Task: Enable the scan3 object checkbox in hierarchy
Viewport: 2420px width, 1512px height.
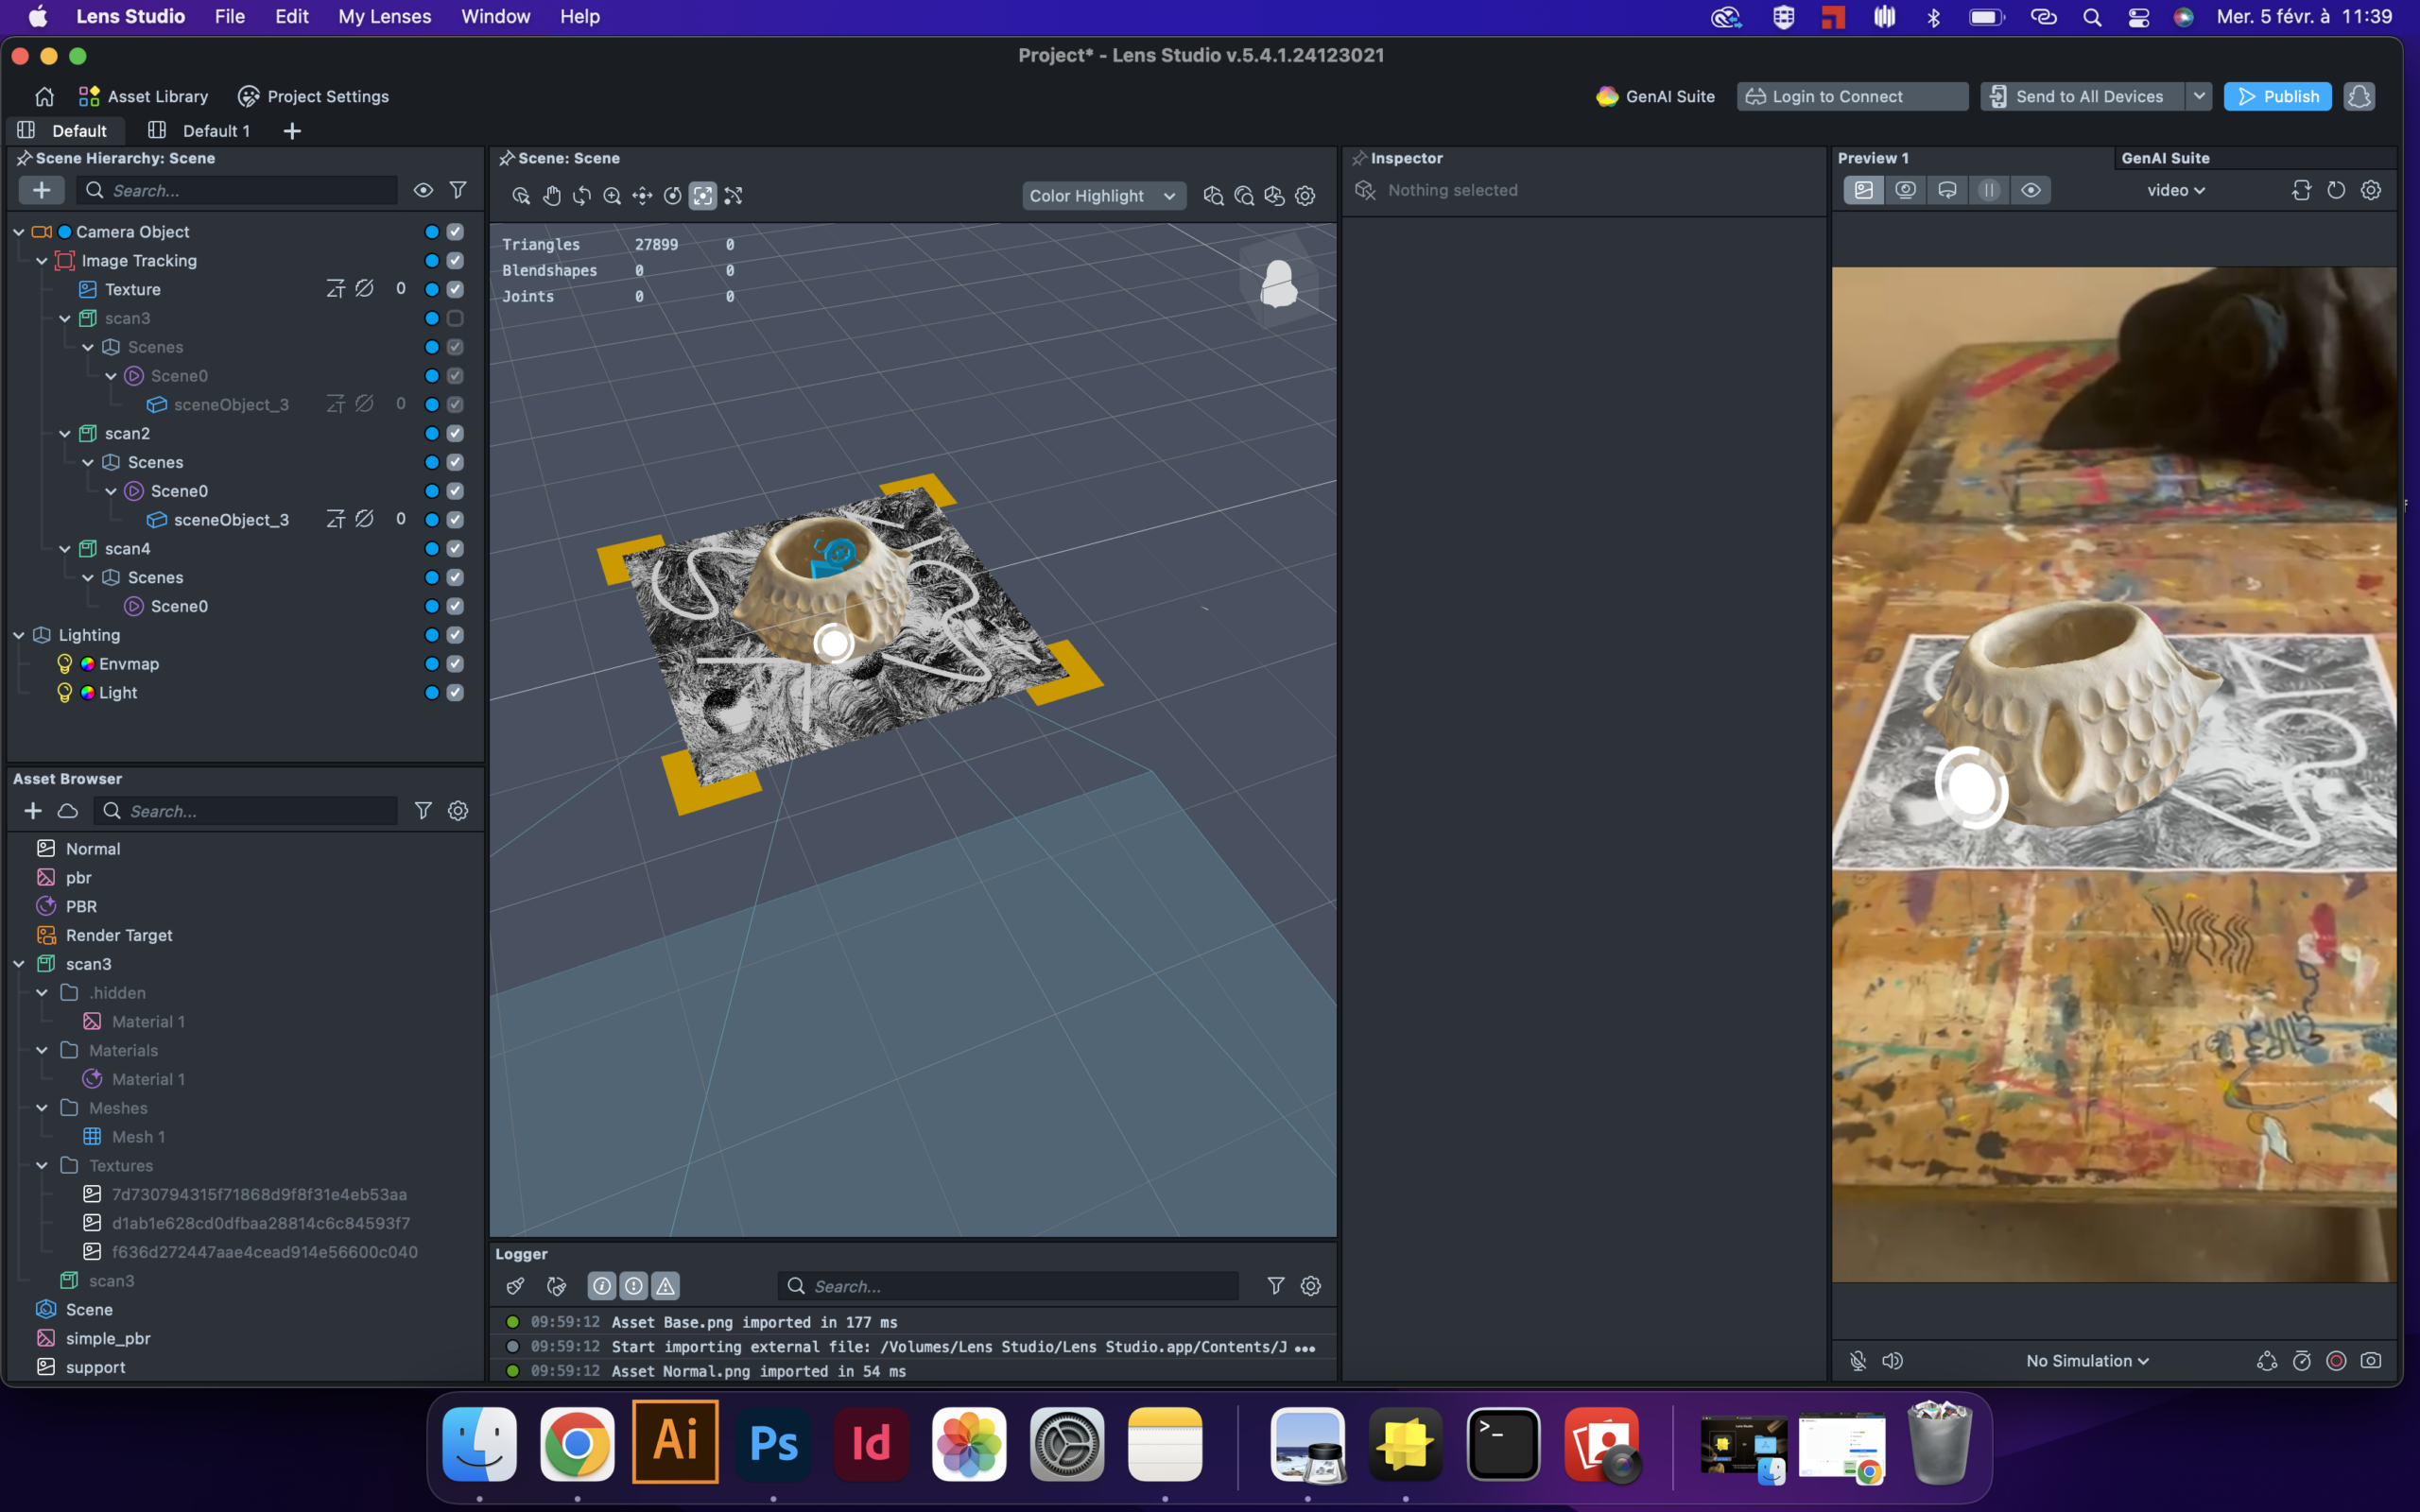Action: pos(455,318)
